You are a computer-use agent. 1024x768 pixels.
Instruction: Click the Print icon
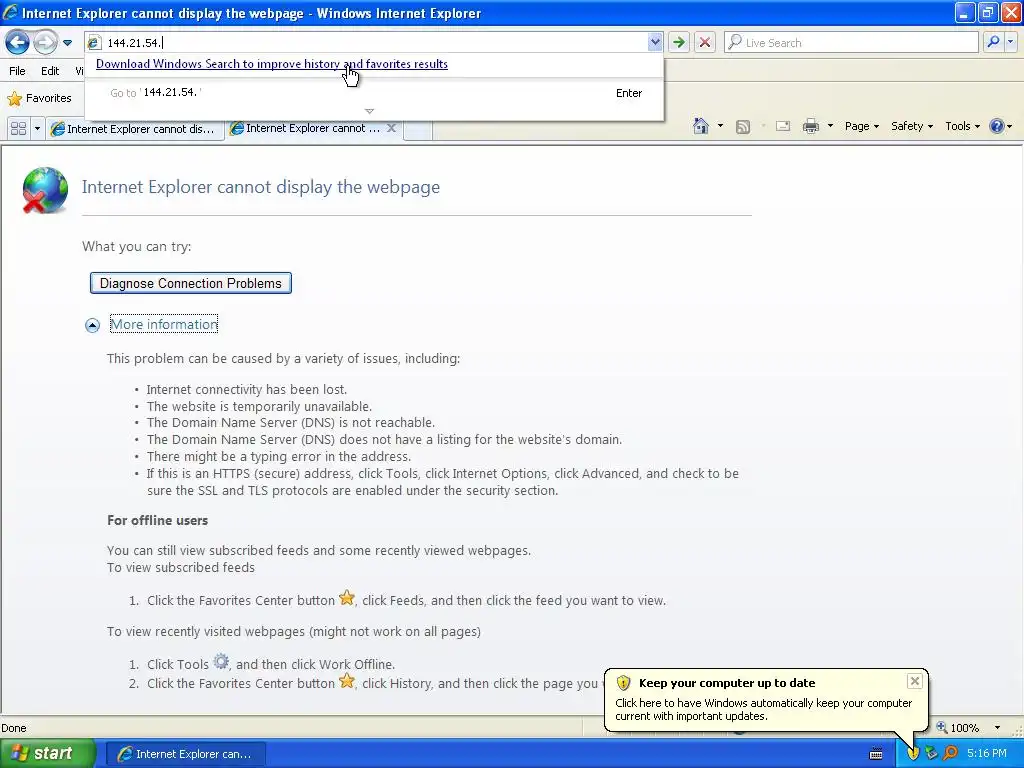tap(810, 127)
